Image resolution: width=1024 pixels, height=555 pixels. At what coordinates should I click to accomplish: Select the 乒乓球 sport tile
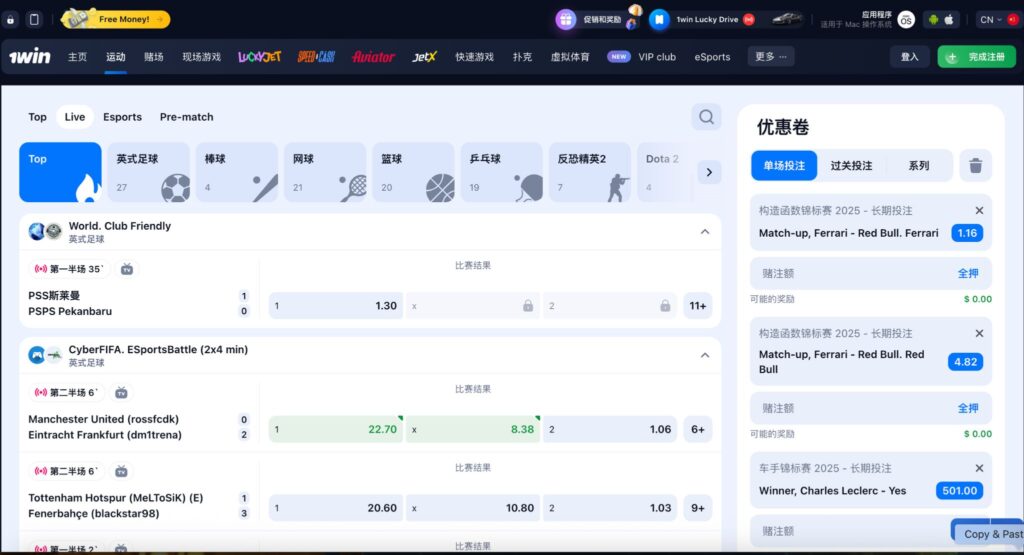(502, 172)
